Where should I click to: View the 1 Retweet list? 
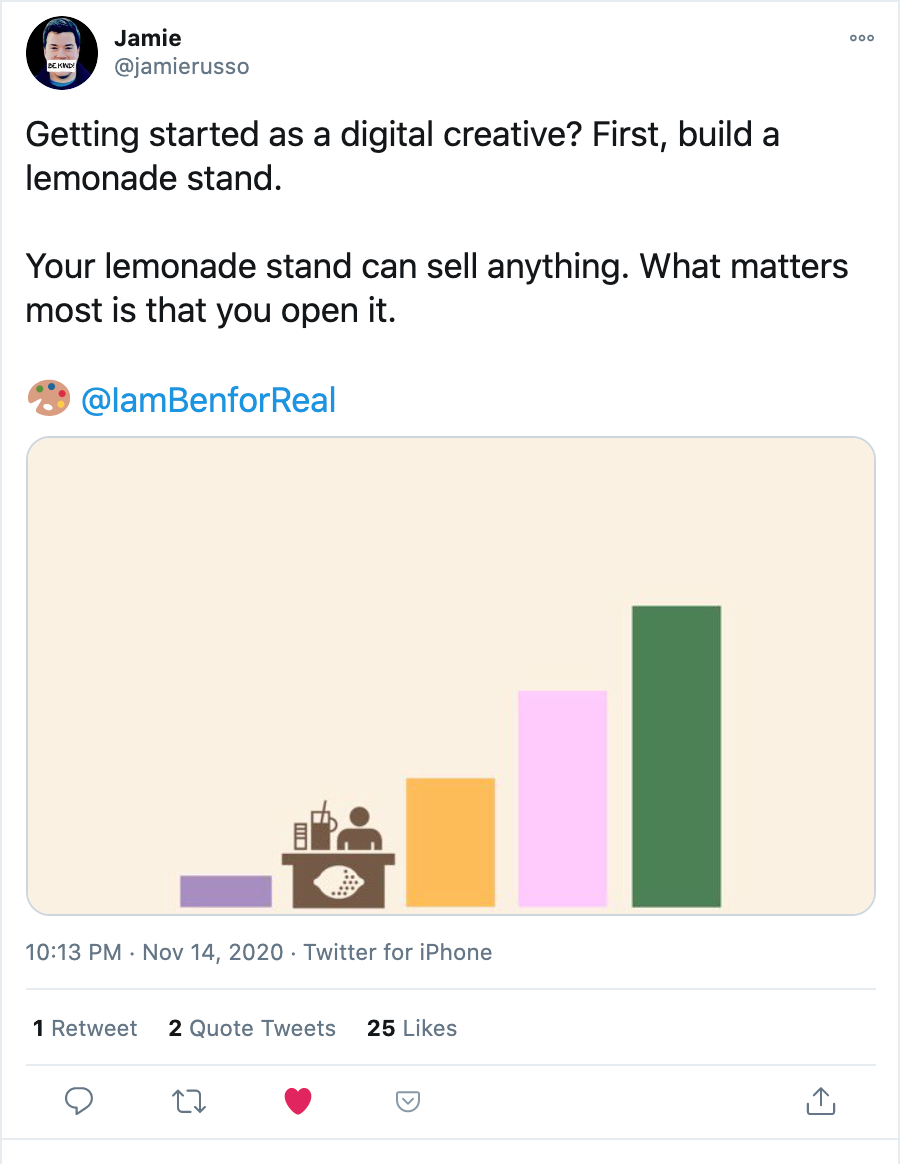[85, 1028]
